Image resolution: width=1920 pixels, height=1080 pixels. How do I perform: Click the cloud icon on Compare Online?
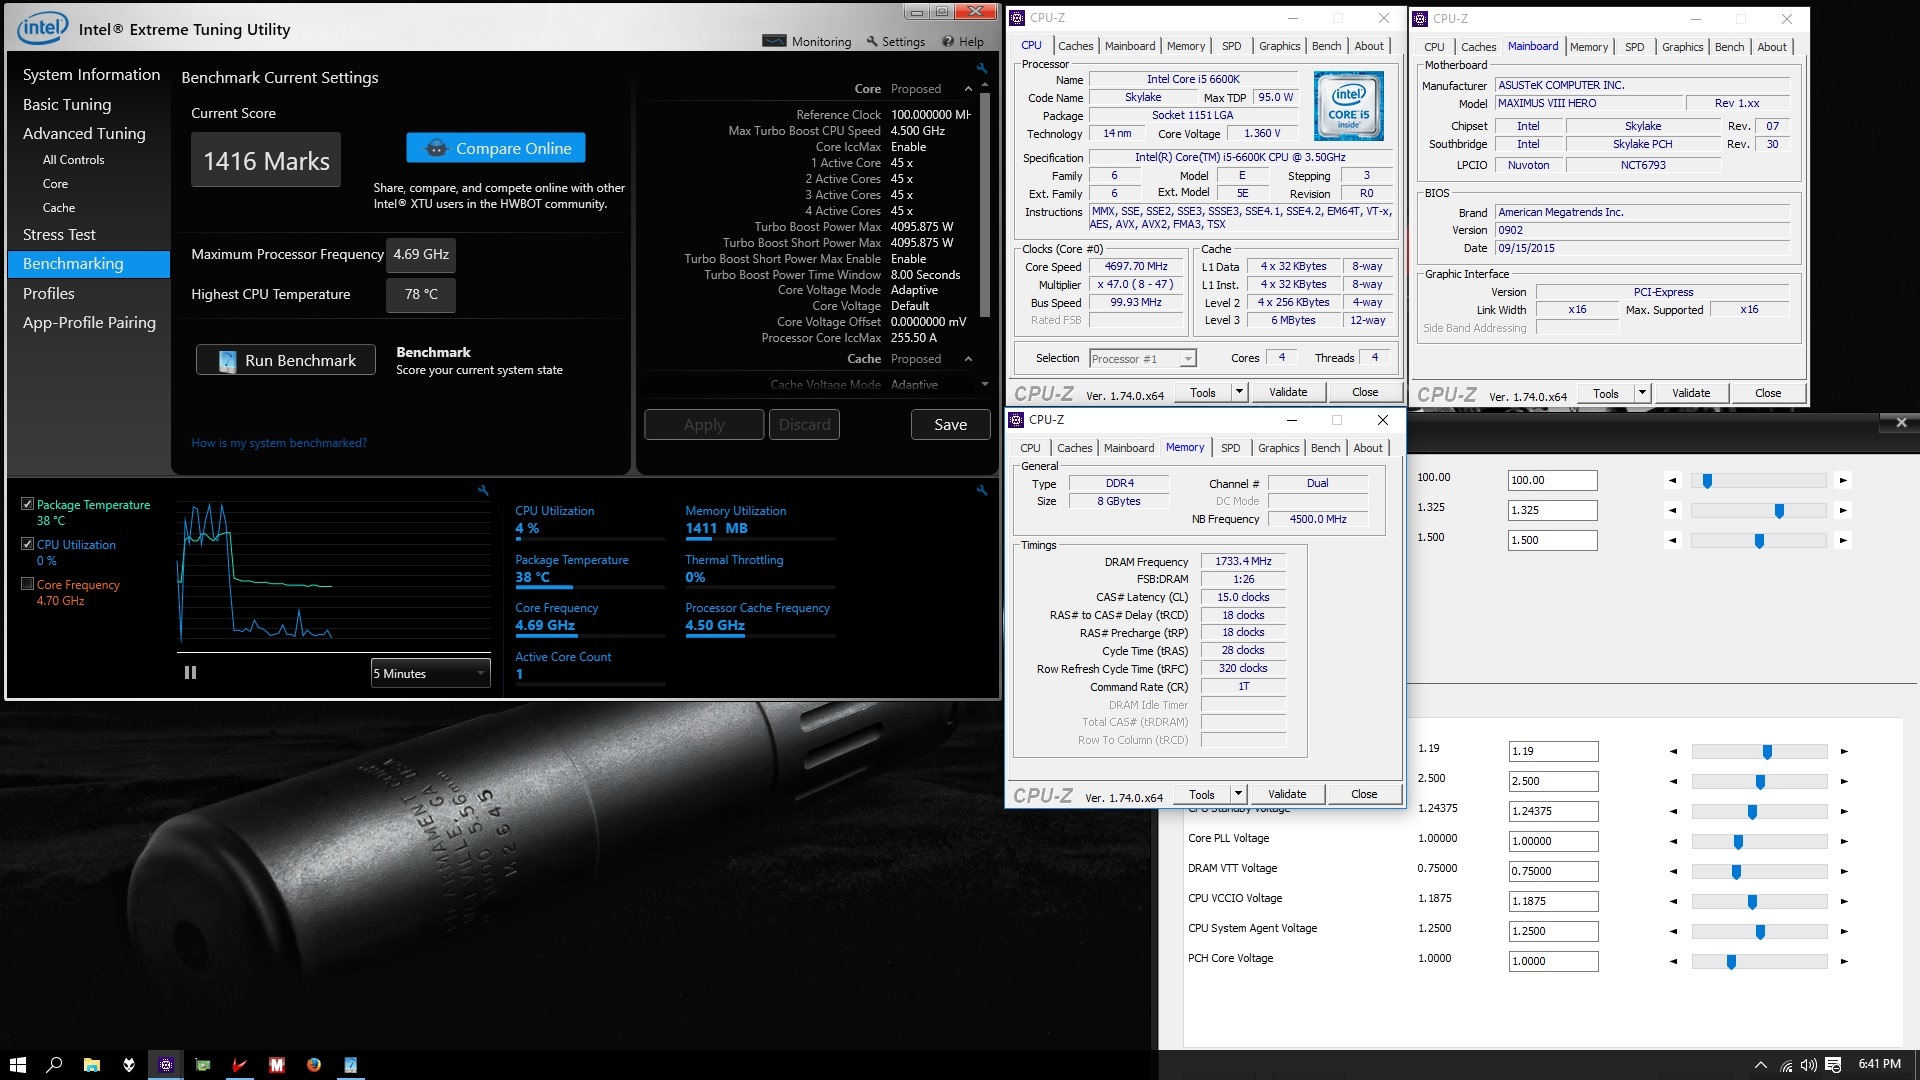pos(436,148)
